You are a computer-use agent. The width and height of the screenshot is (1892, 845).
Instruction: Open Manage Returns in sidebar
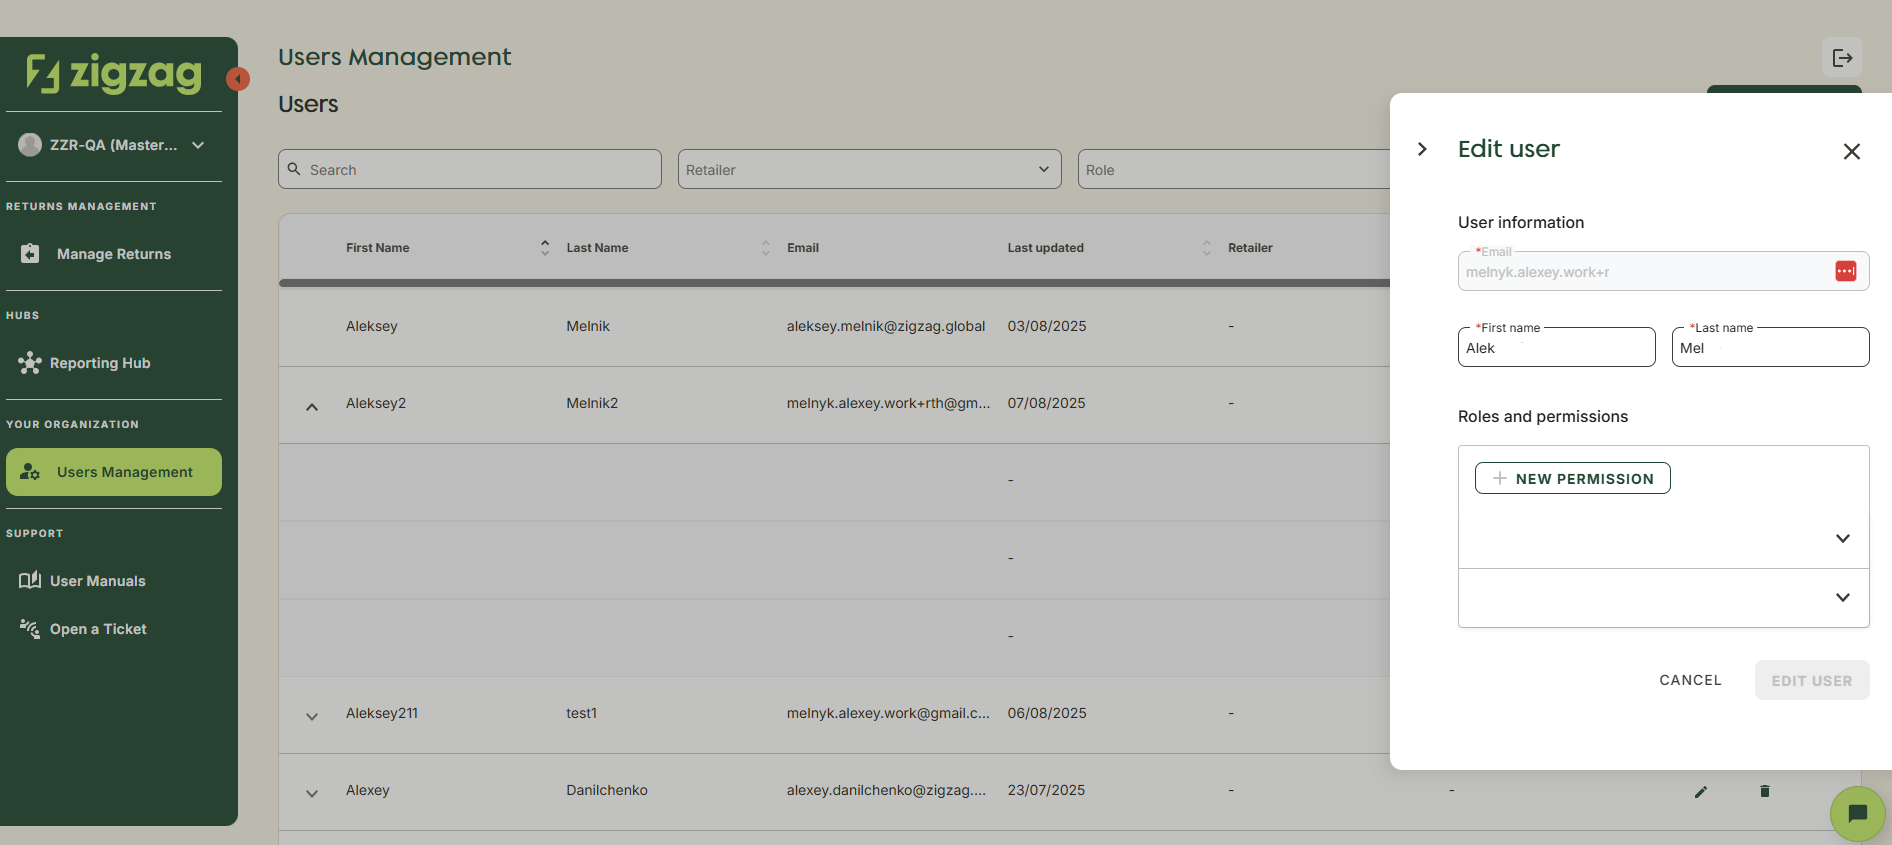point(113,254)
